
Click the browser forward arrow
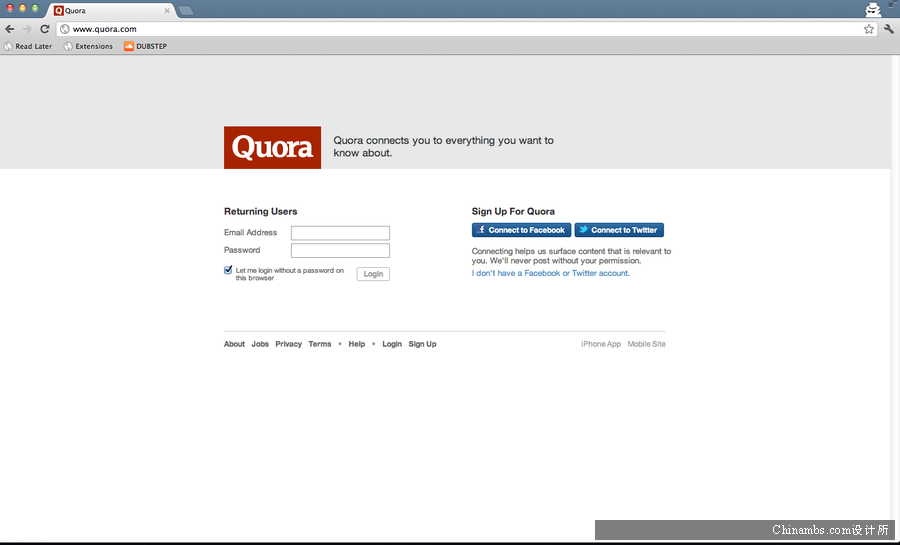point(27,29)
